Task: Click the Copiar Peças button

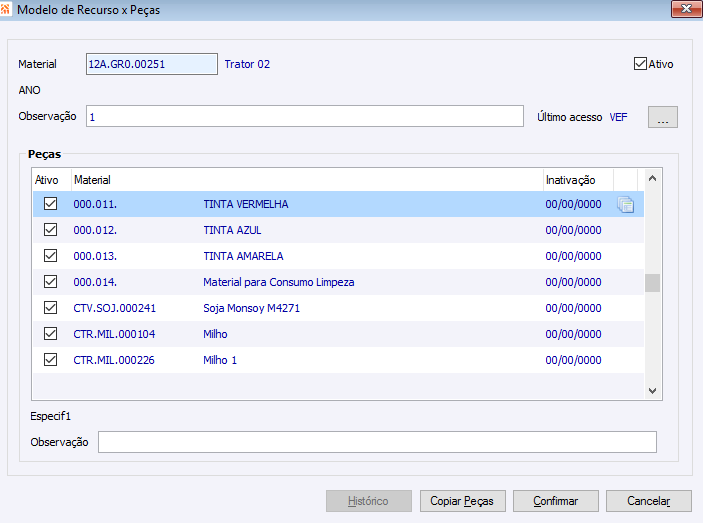Action: [x=462, y=501]
